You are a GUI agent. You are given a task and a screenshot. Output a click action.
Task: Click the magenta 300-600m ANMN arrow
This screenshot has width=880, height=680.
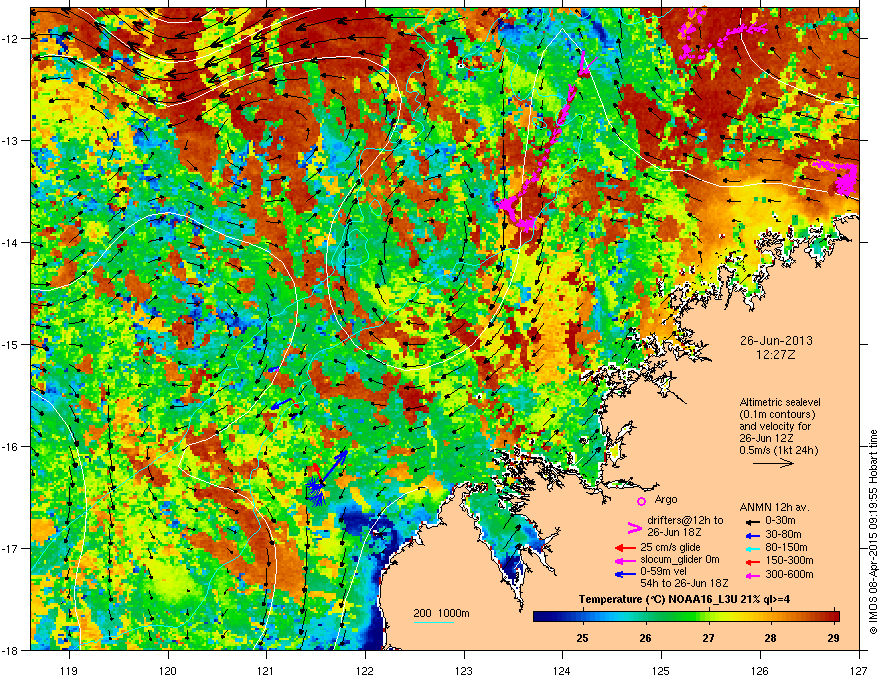[x=751, y=575]
